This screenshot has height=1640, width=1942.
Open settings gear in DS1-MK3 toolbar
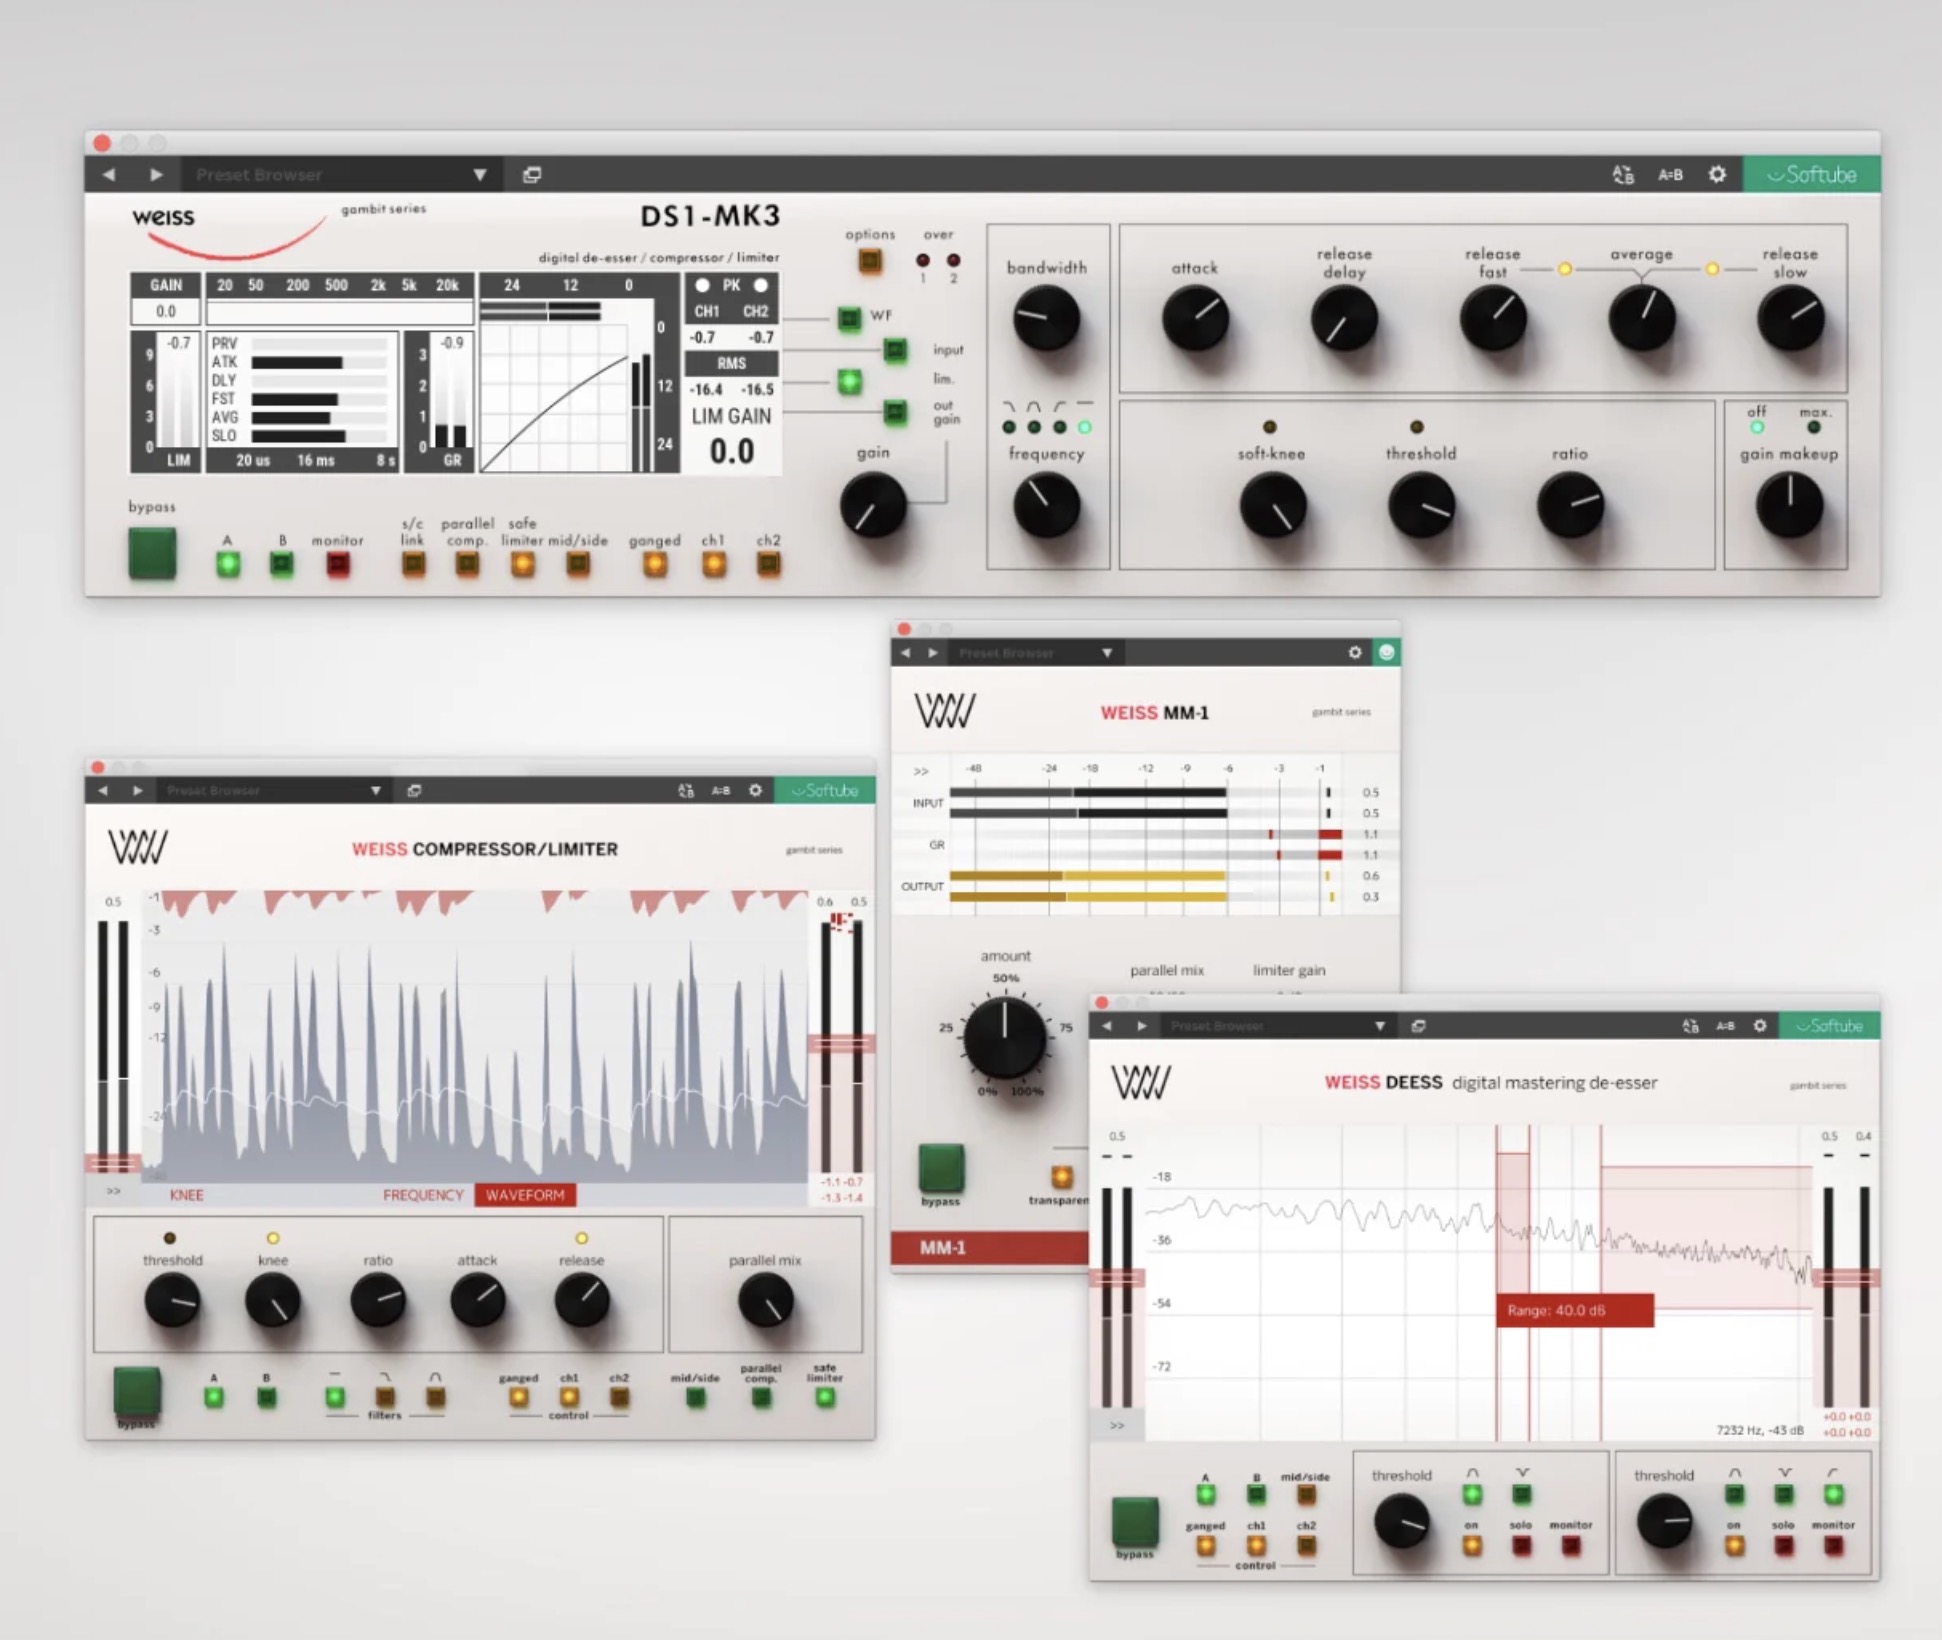coord(1717,175)
